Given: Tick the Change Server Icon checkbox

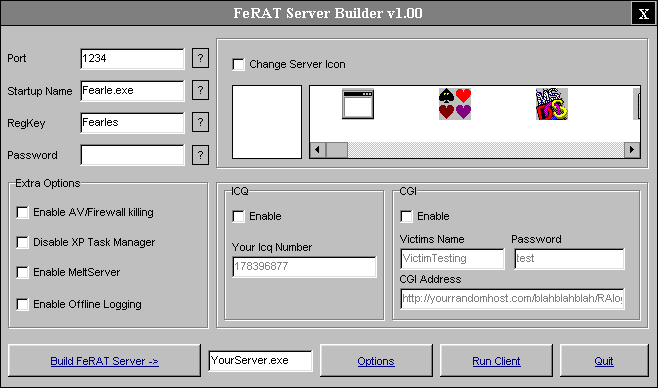Looking at the screenshot, I should pyautogui.click(x=238, y=65).
